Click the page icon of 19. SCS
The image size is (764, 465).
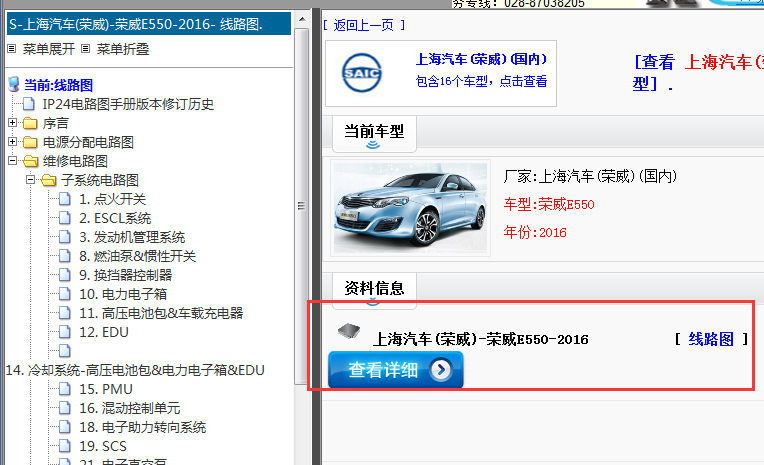click(x=65, y=446)
